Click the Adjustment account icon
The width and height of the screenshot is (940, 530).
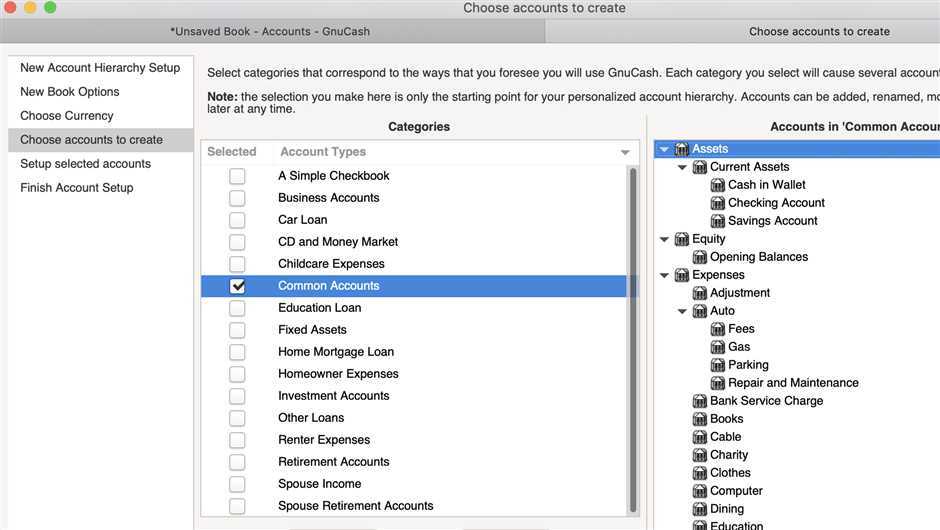700,293
